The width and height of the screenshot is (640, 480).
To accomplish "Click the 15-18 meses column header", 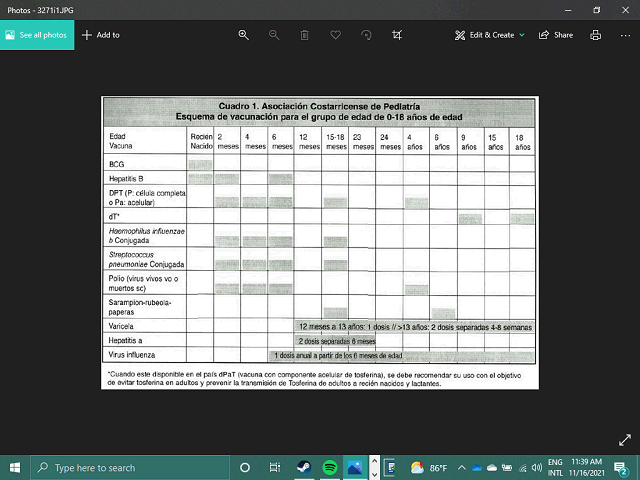I will [336, 142].
